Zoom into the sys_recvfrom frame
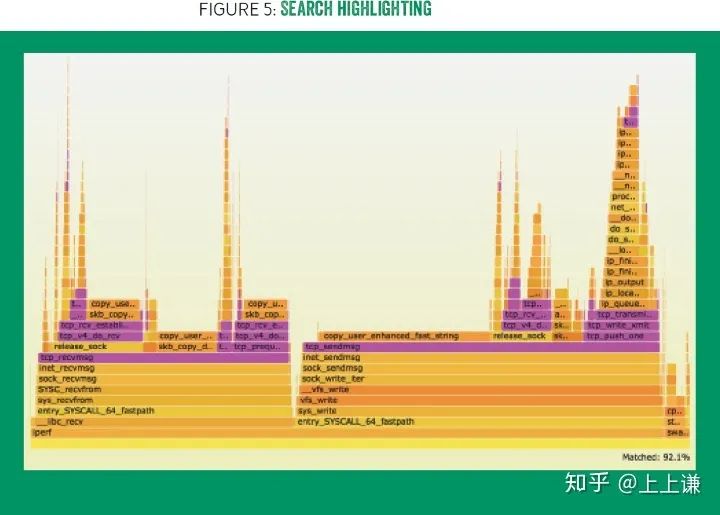The height and width of the screenshot is (515, 720). [164, 400]
